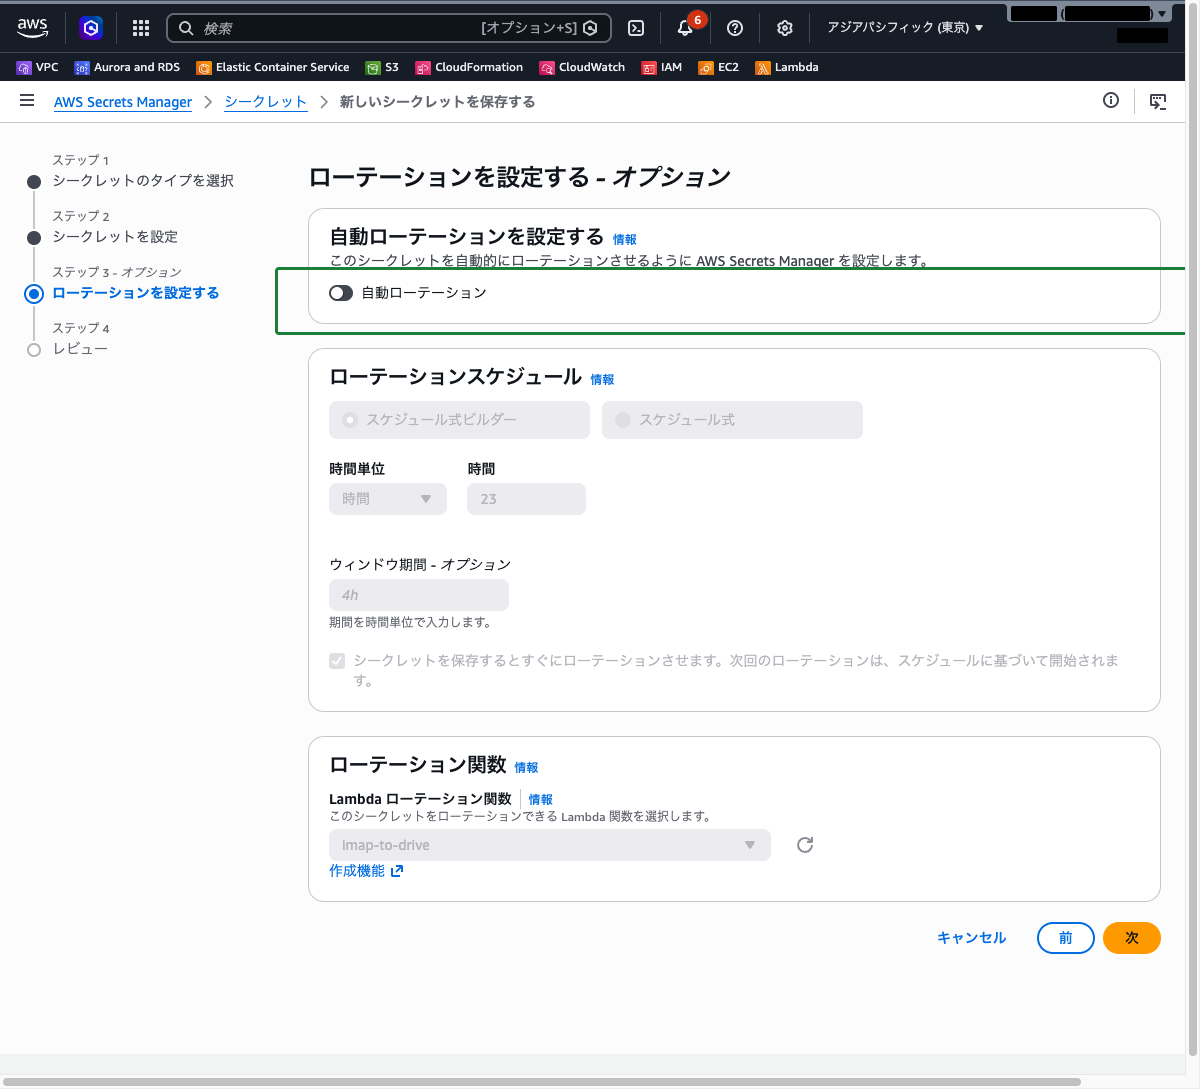Click the ウィンドウ期間 input field
Image resolution: width=1200 pixels, height=1089 pixels.
419,595
